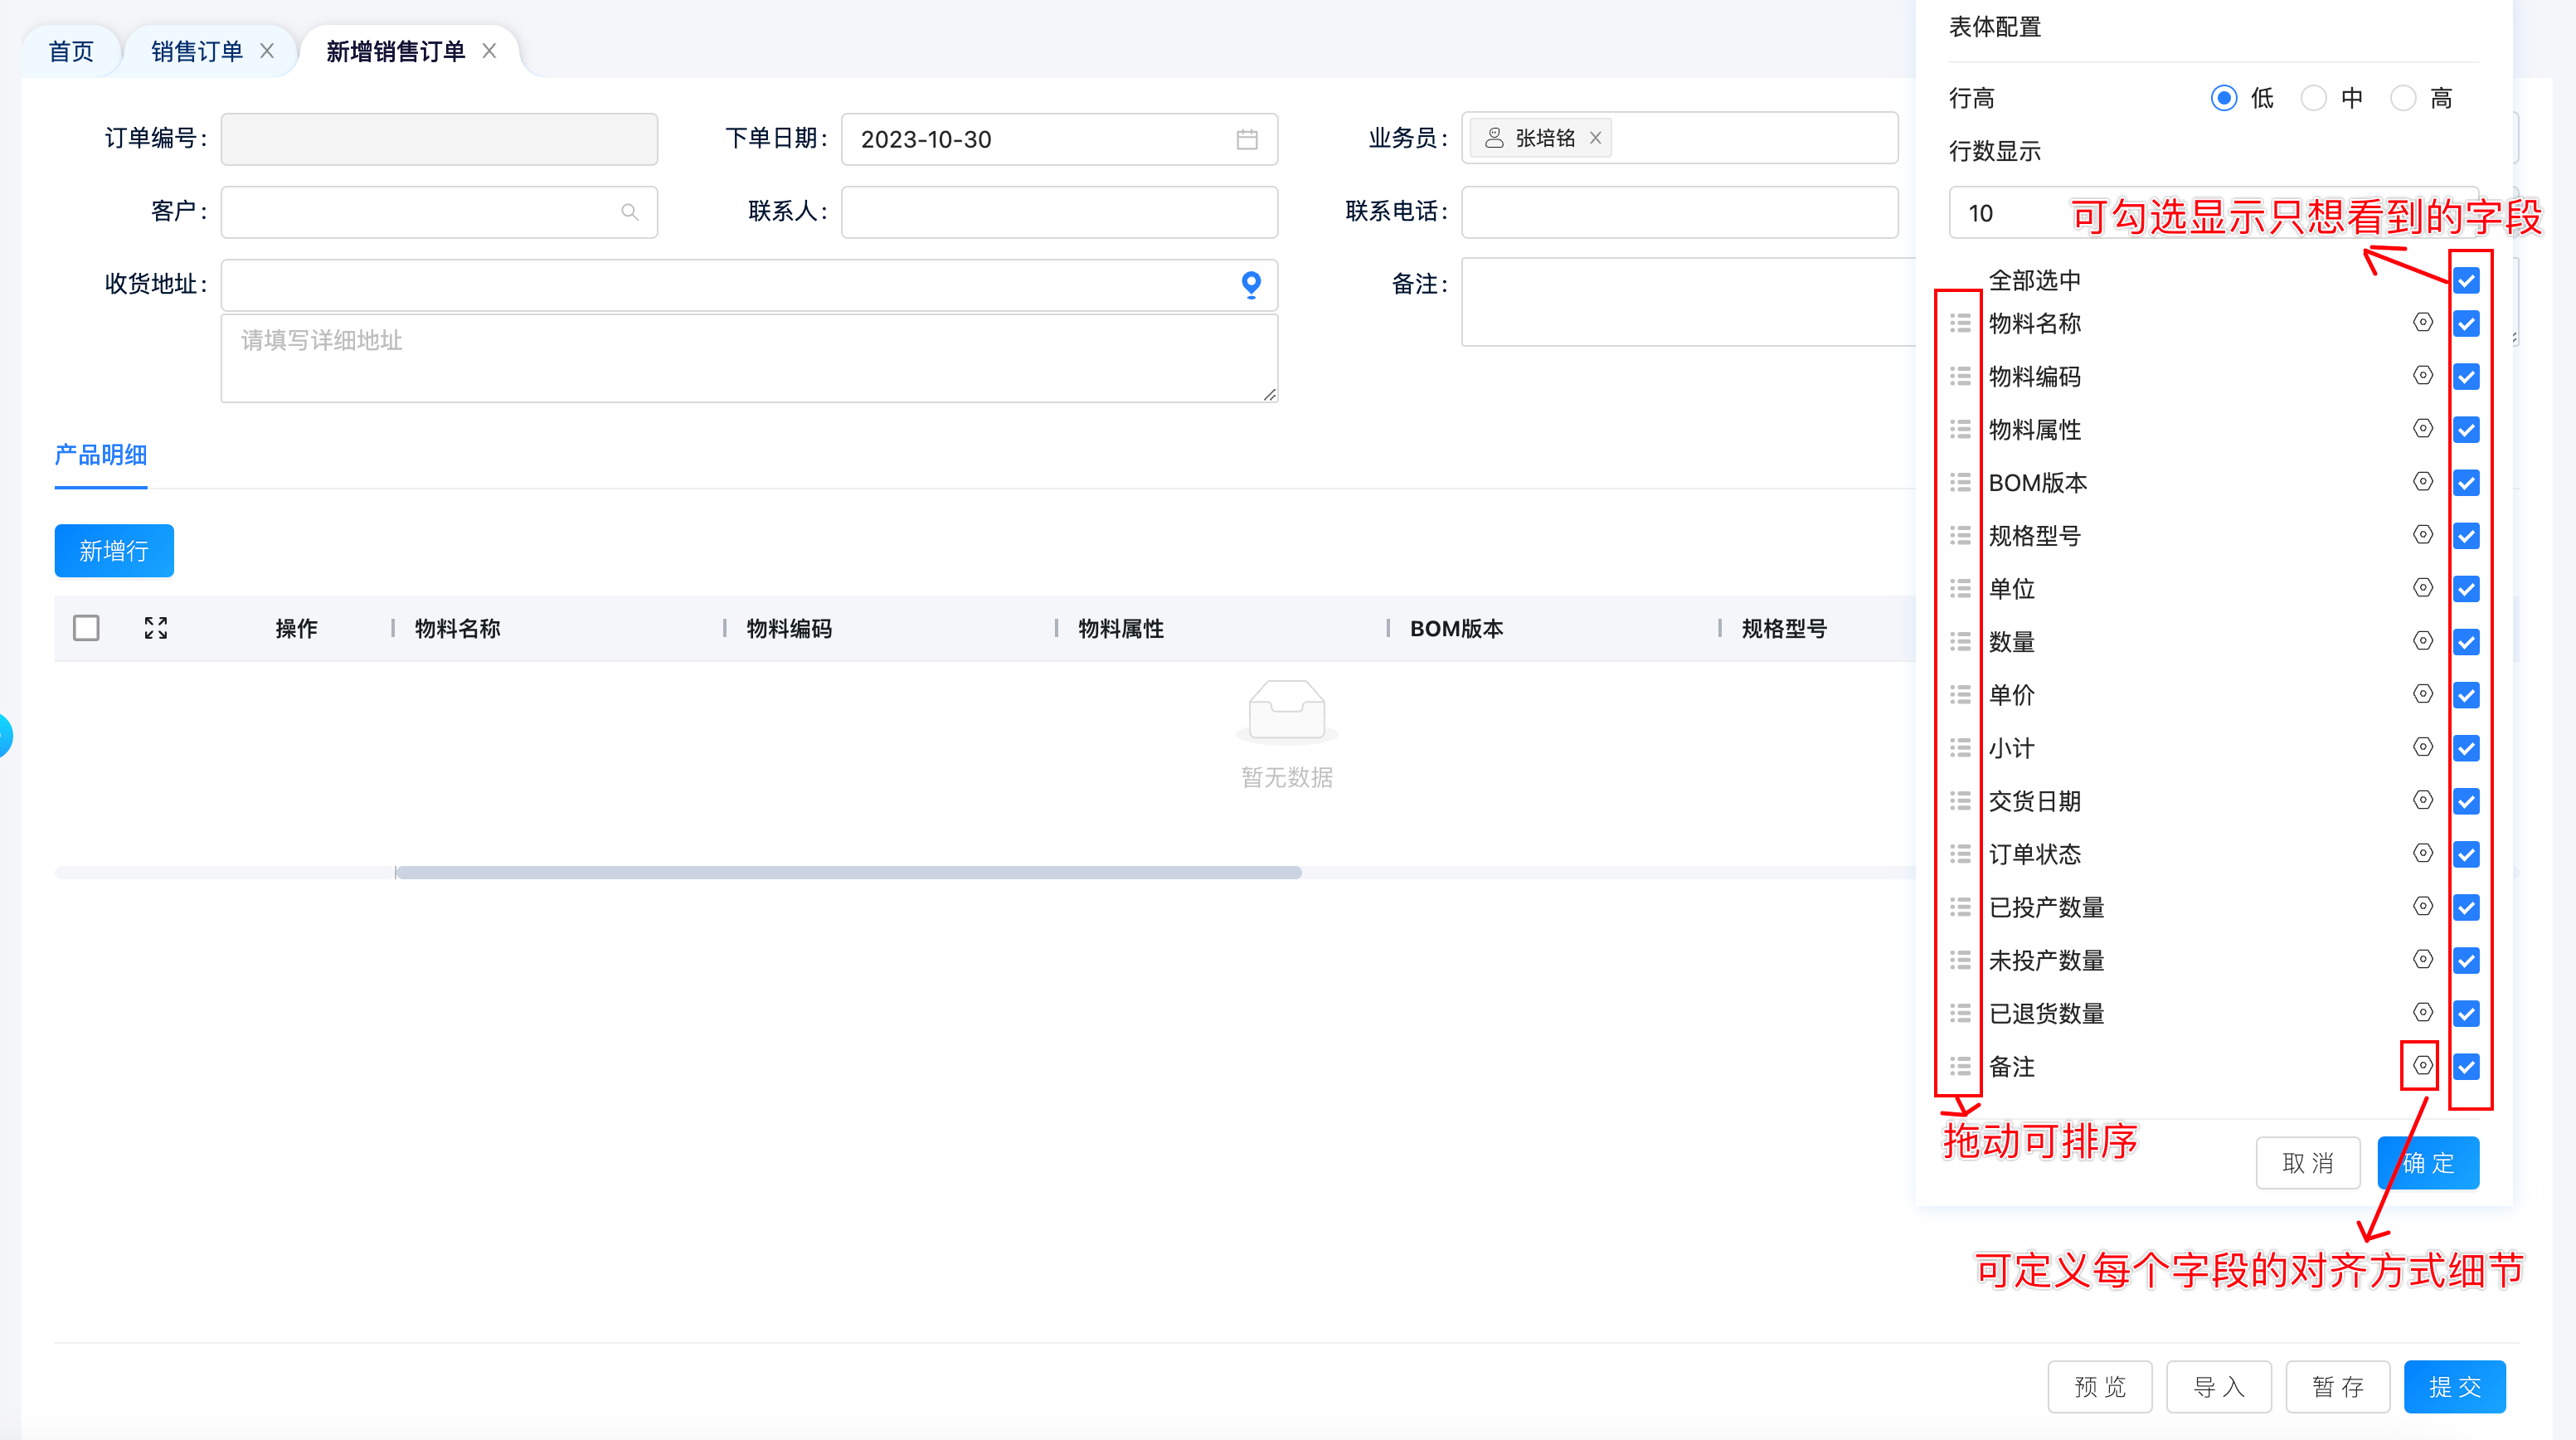Click the location pin in 收货地址 field
Screen dimensions: 2576x1440
1250,285
